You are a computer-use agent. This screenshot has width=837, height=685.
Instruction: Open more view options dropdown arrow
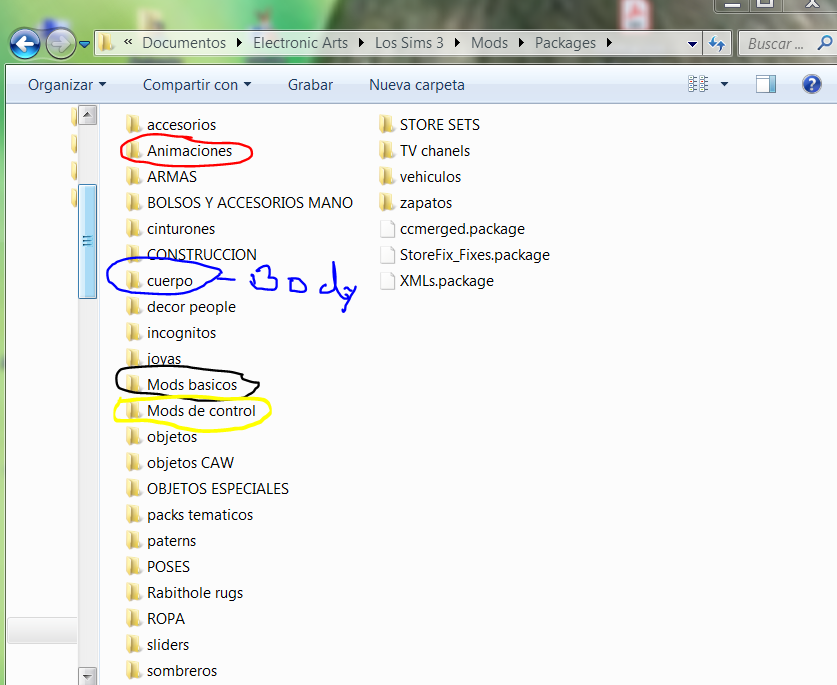(x=724, y=84)
